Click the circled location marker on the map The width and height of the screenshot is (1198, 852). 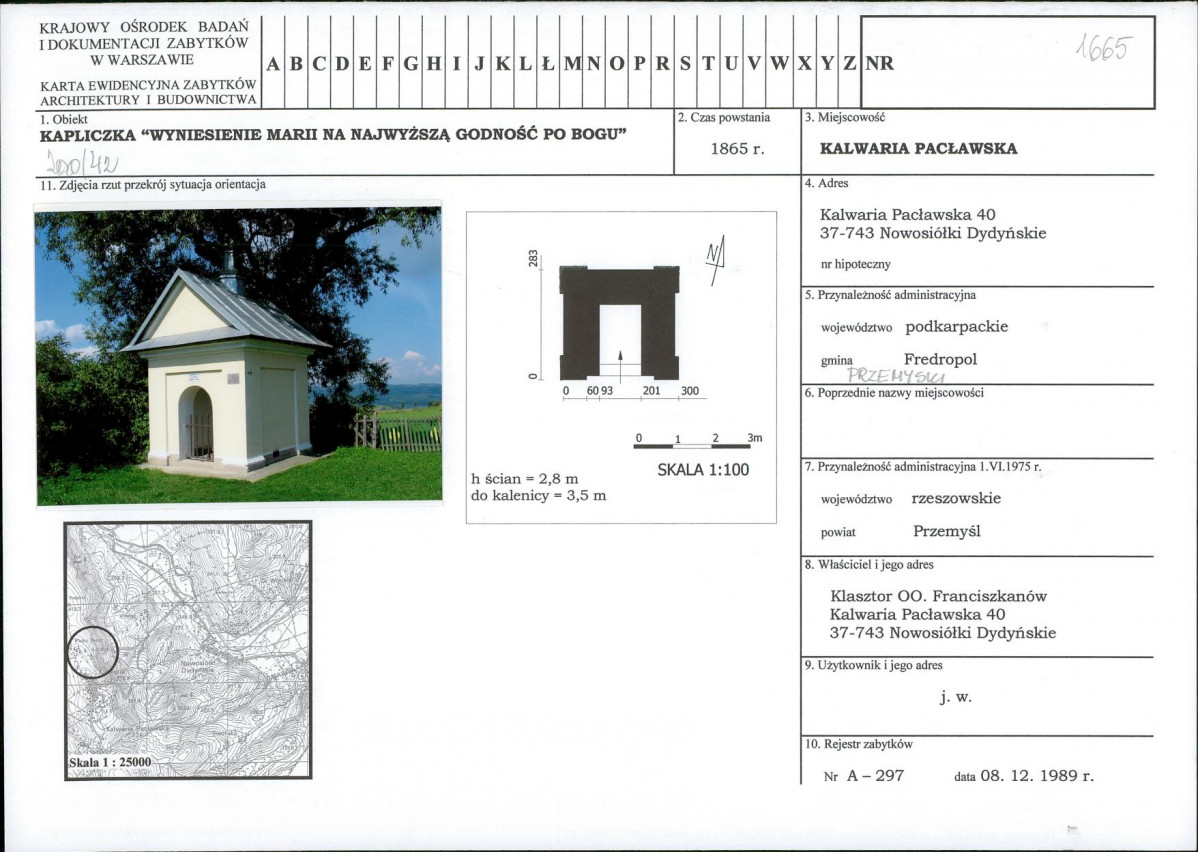tap(92, 652)
